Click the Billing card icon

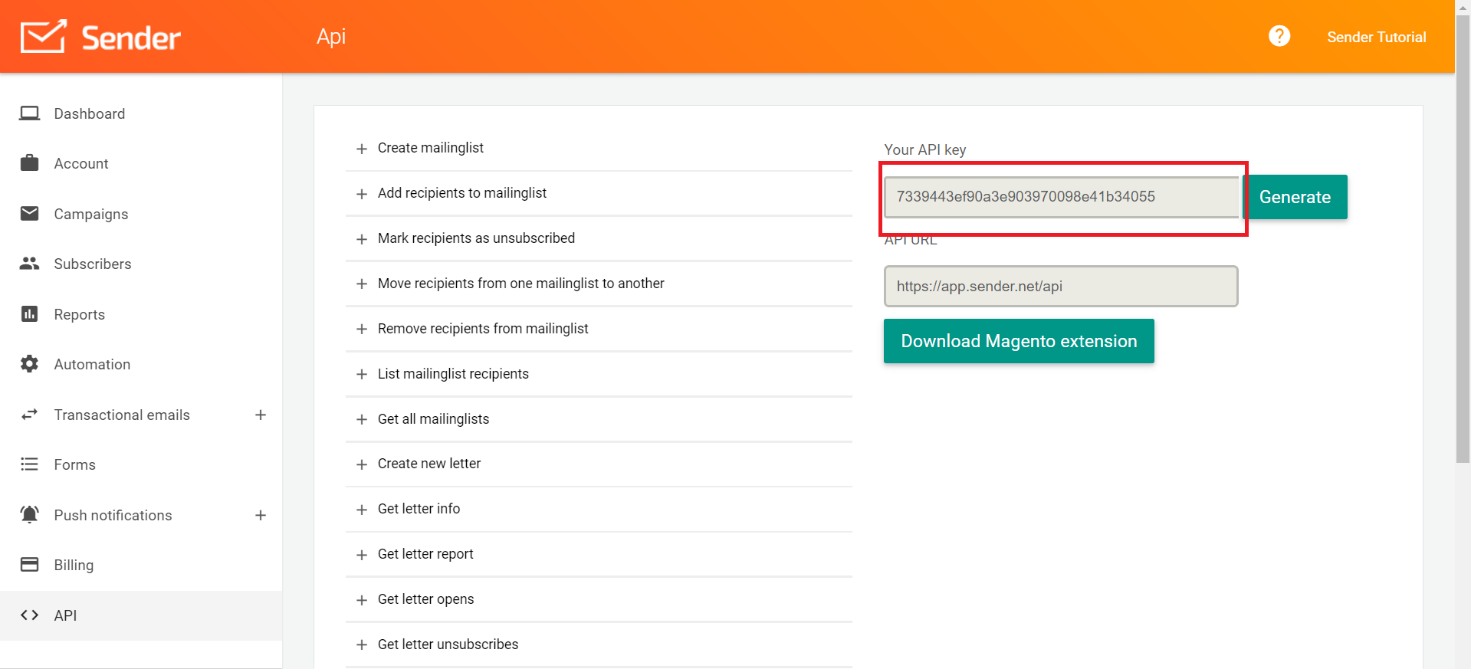click(x=30, y=564)
